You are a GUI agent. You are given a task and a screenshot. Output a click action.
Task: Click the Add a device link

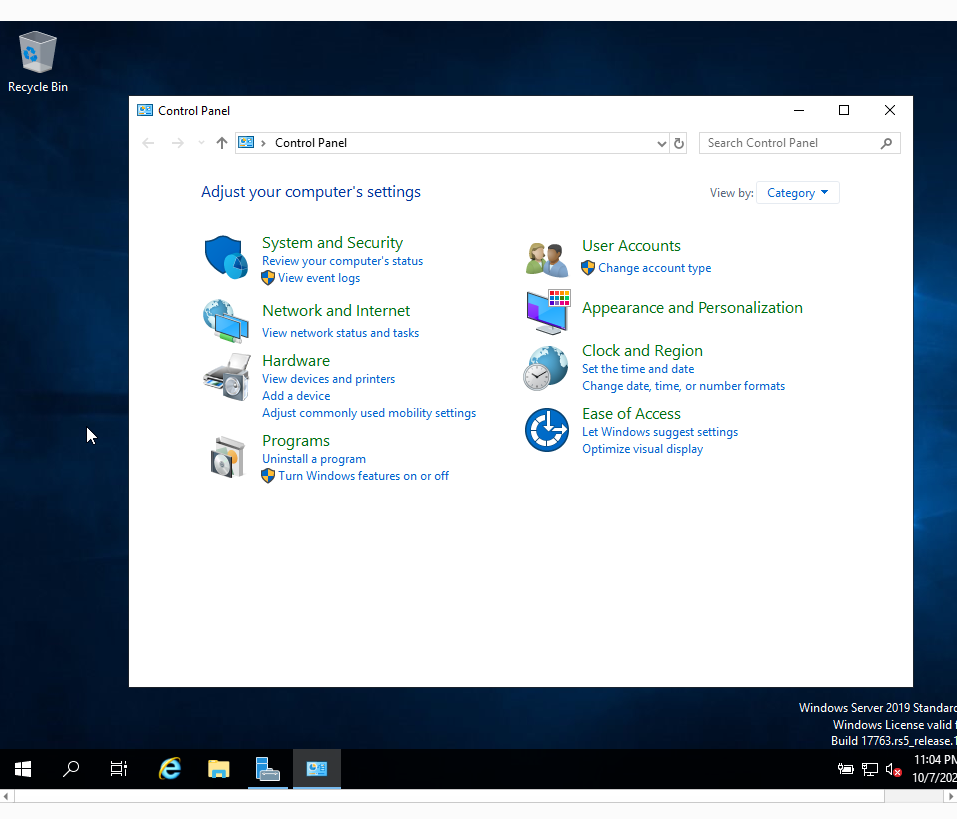tap(296, 396)
